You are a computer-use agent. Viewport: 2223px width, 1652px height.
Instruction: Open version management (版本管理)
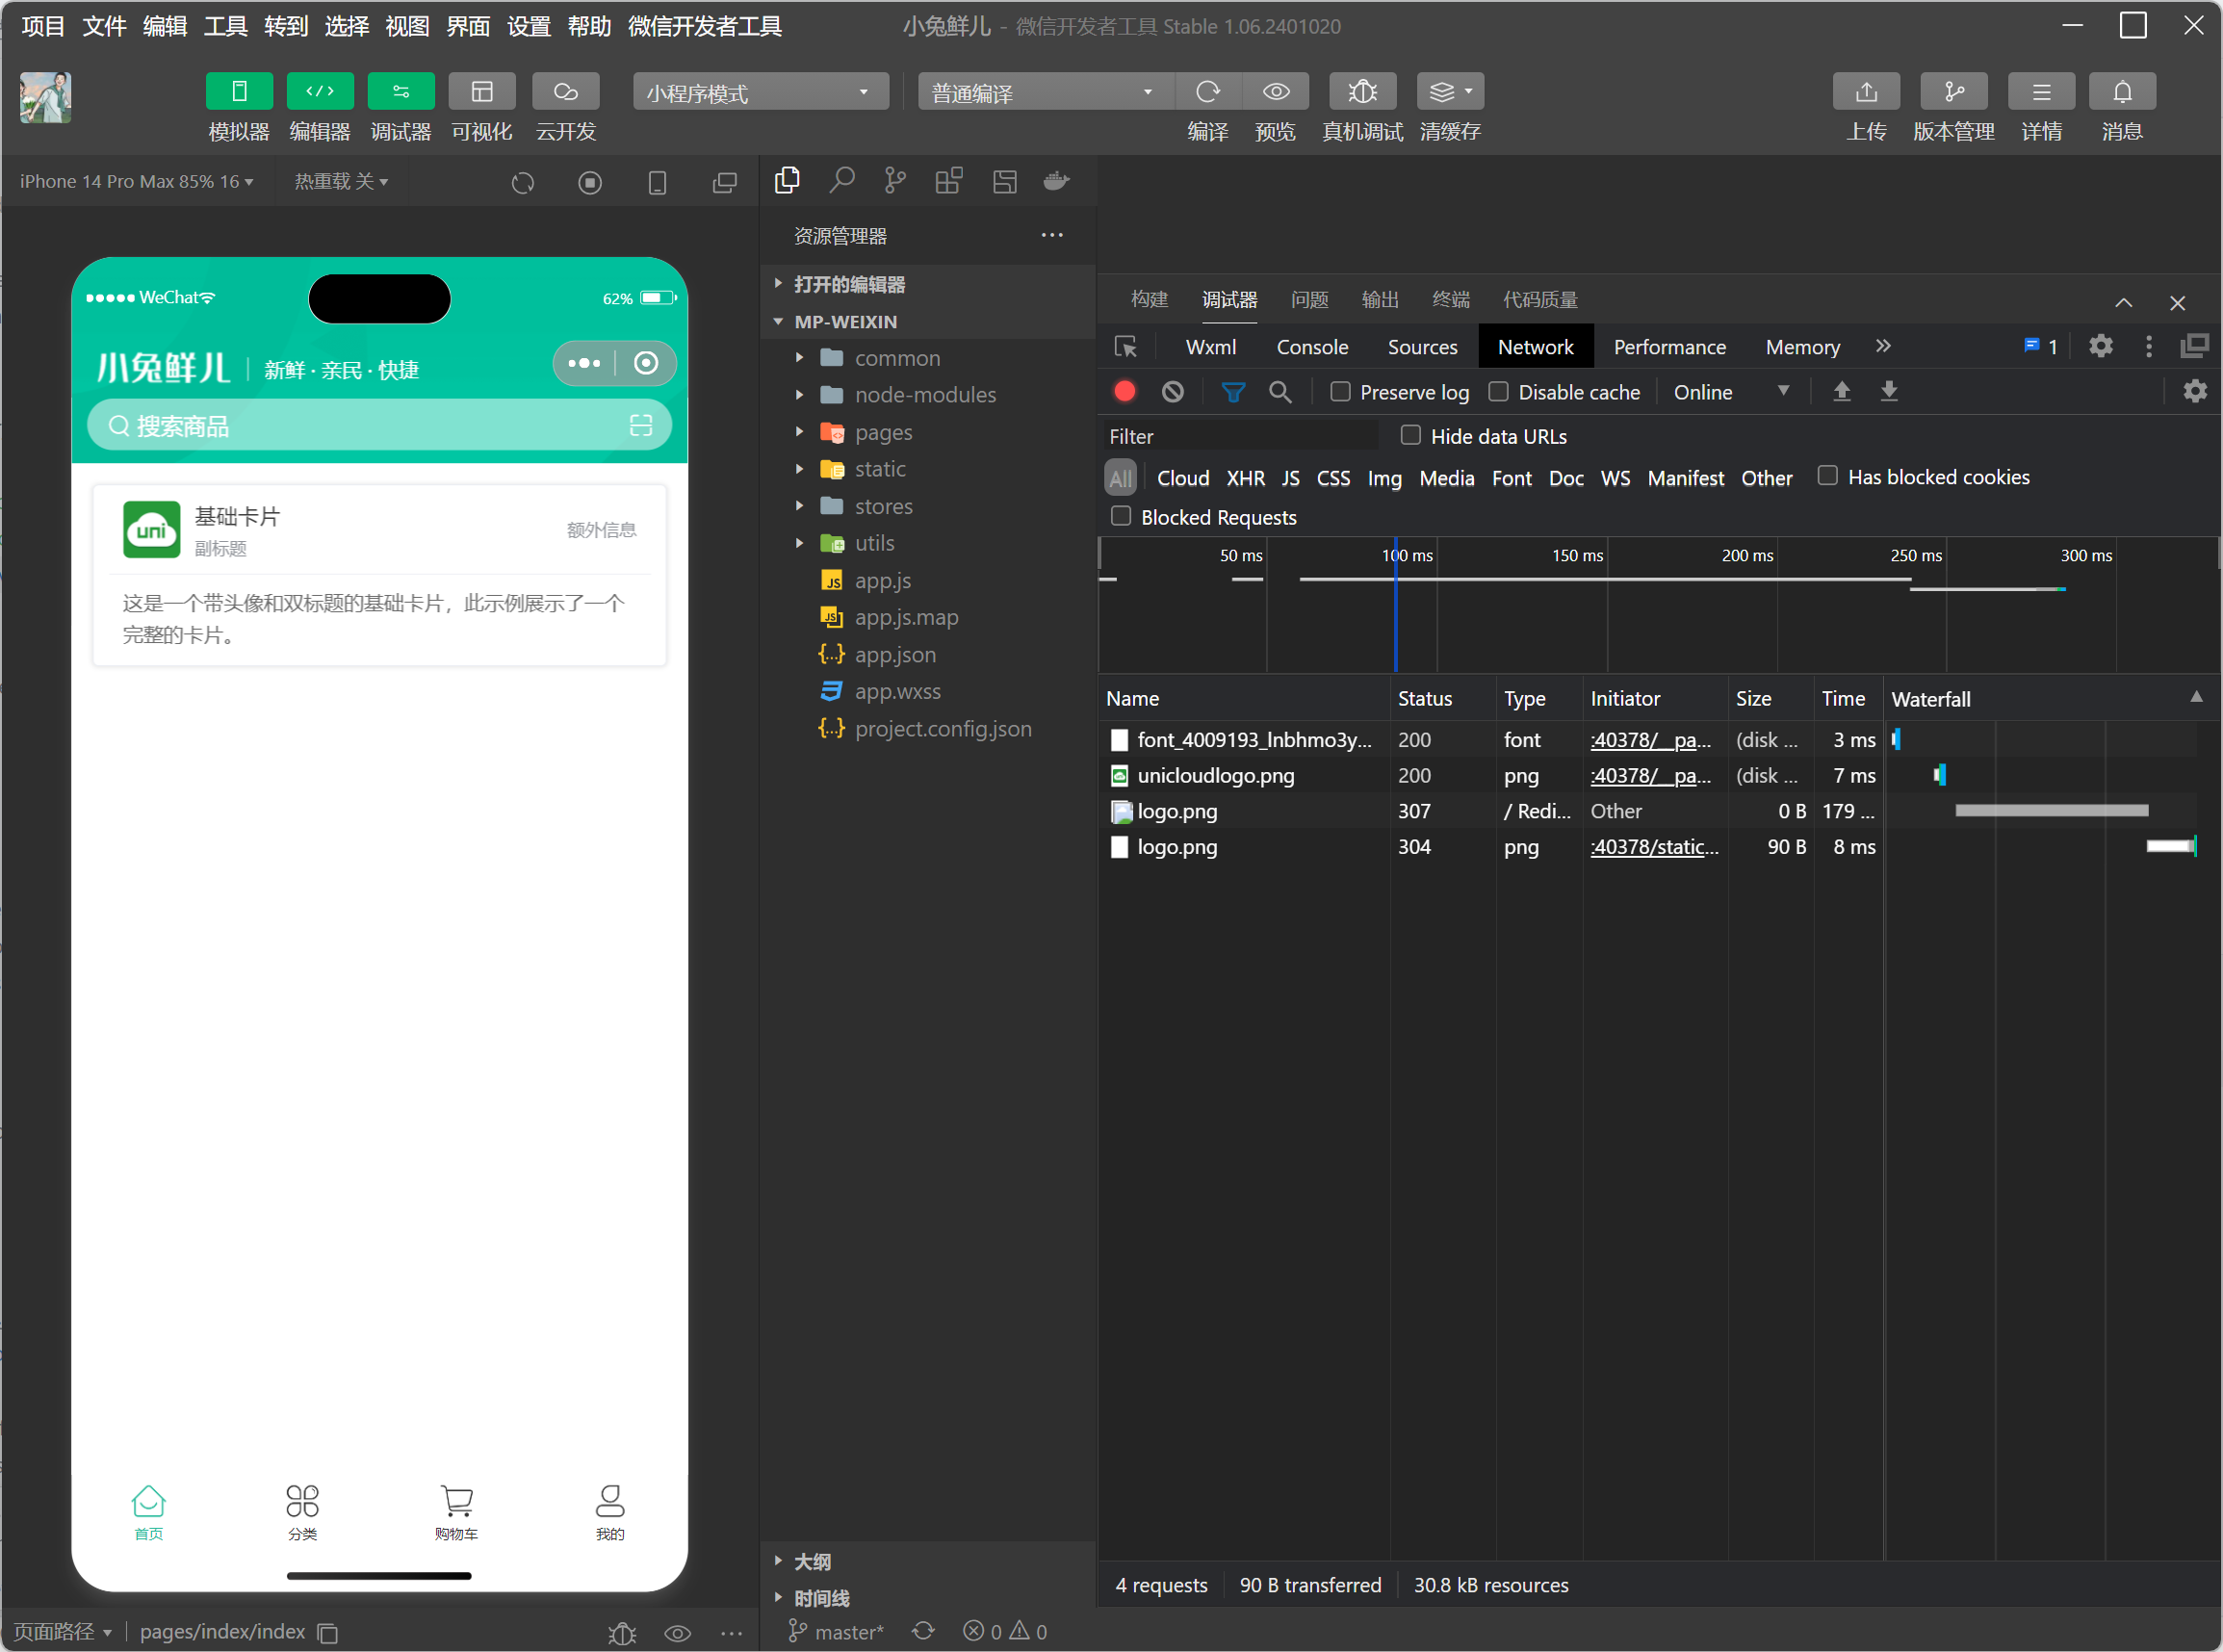pos(1953,92)
